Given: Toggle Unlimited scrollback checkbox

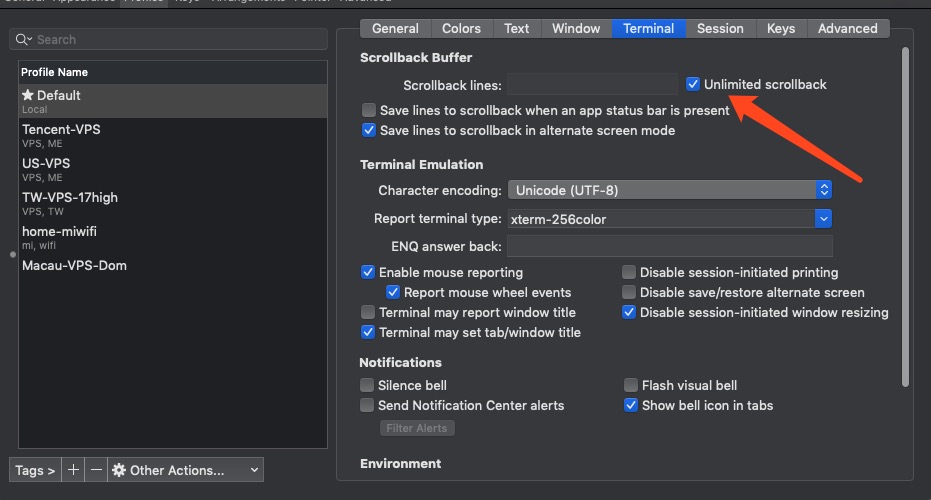Looking at the screenshot, I should [692, 84].
